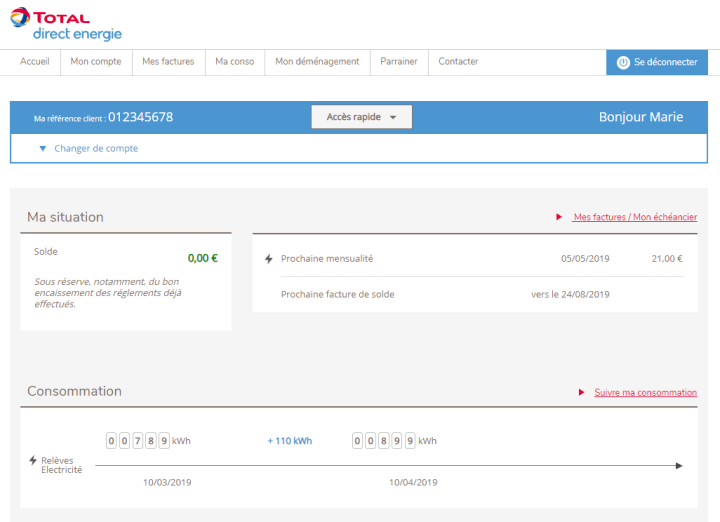Screen dimensions: 720x522
Task: Click the red arrow before Suivre ma consommation
Action: point(581,392)
